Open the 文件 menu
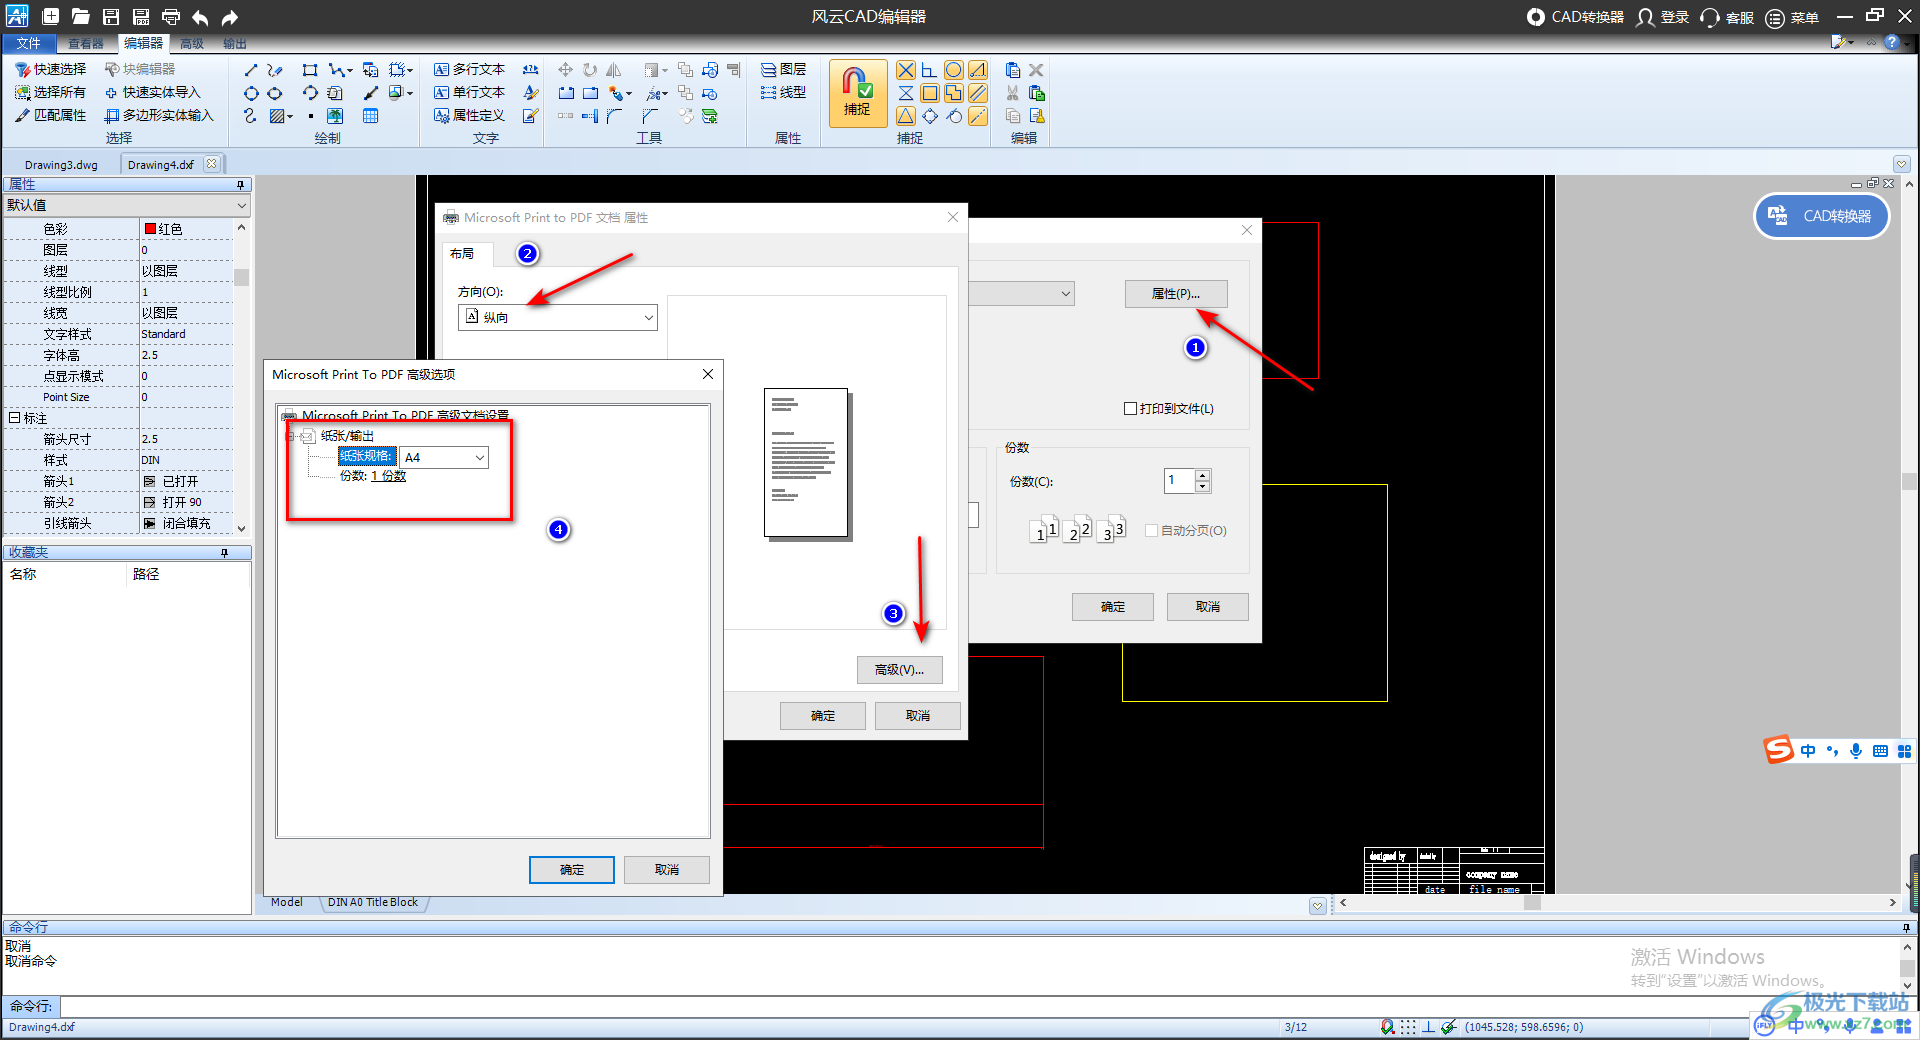 [x=29, y=43]
